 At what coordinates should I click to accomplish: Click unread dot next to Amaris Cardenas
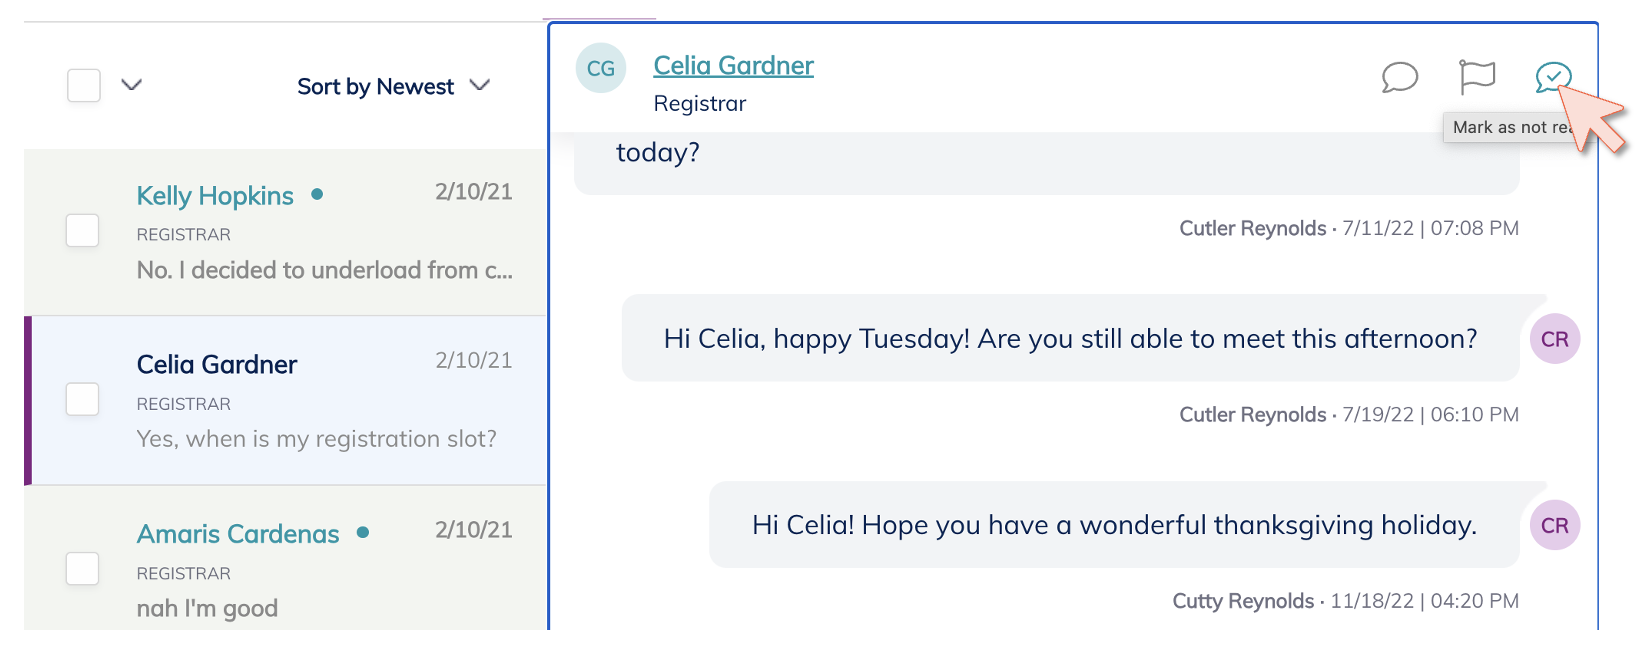point(363,532)
